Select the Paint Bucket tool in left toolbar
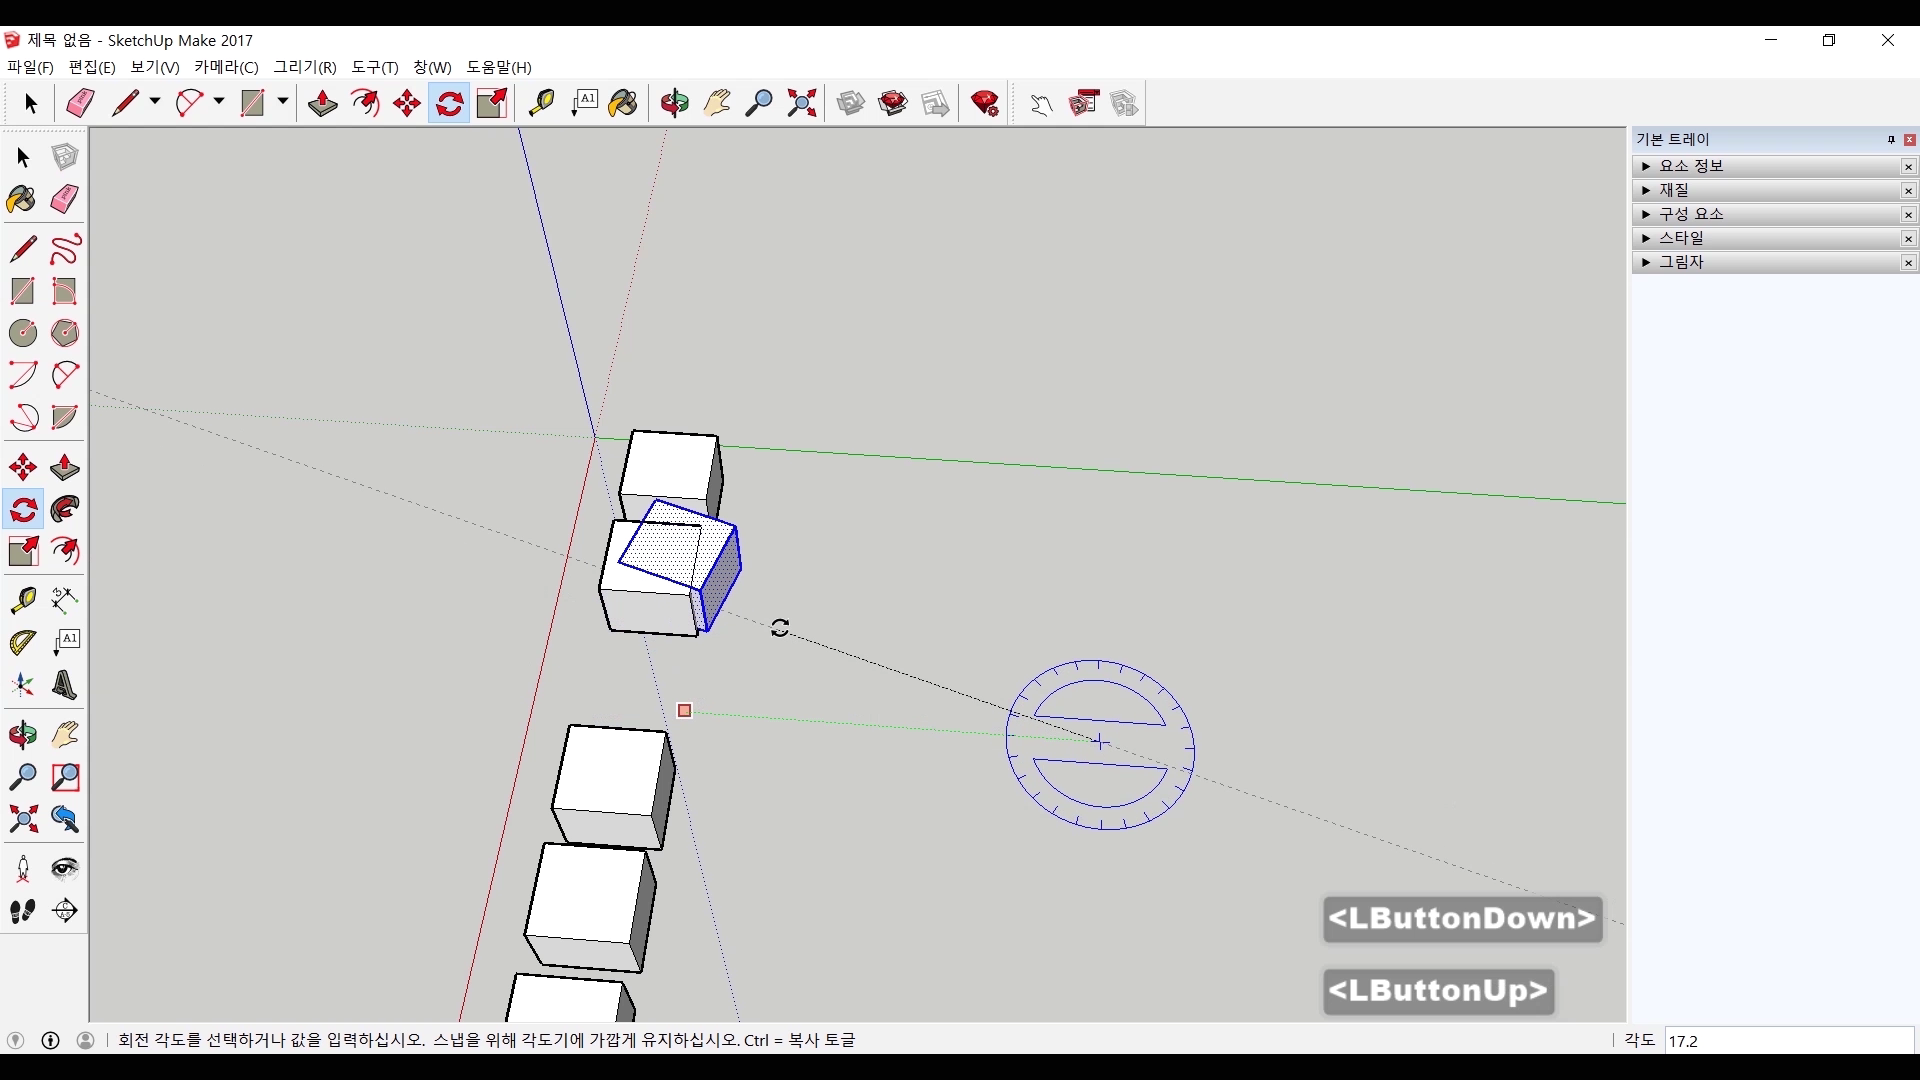This screenshot has width=1920, height=1080. pyautogui.click(x=22, y=199)
